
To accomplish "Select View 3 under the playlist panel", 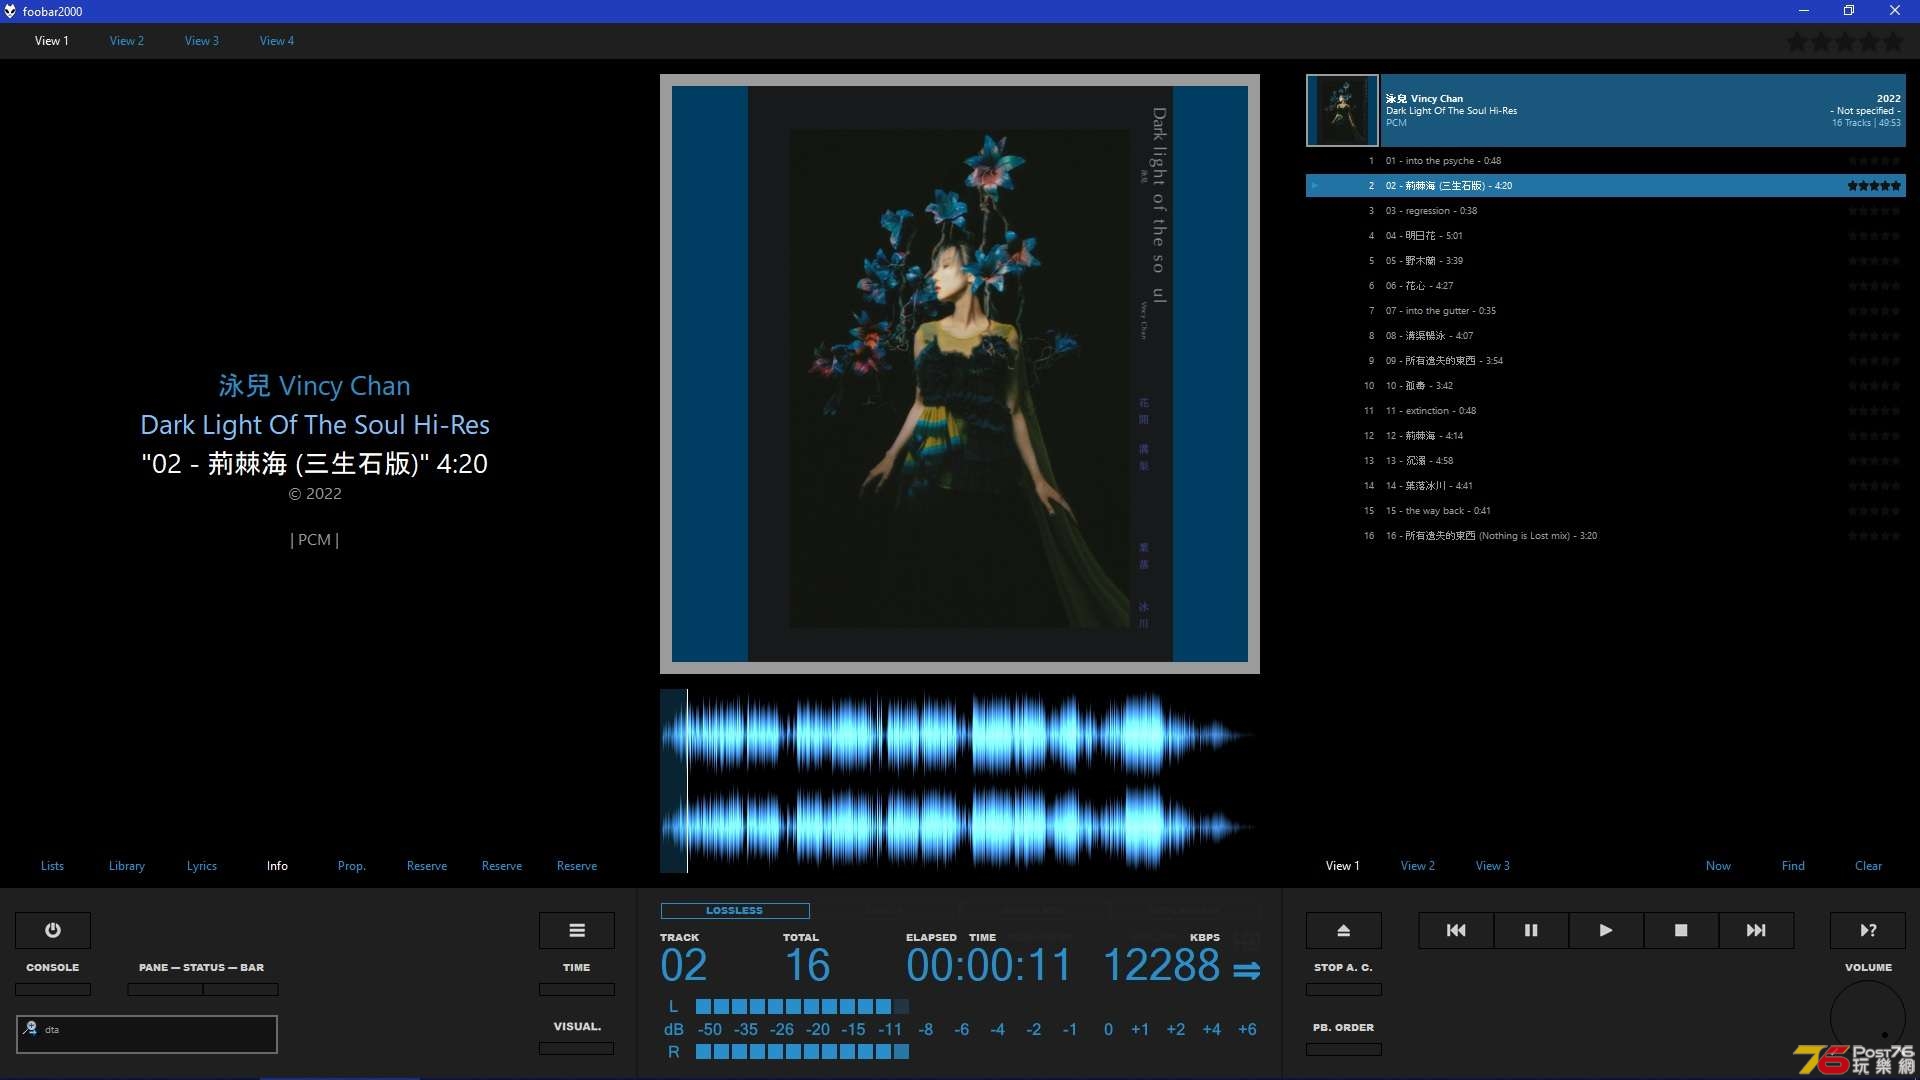I will click(1493, 866).
